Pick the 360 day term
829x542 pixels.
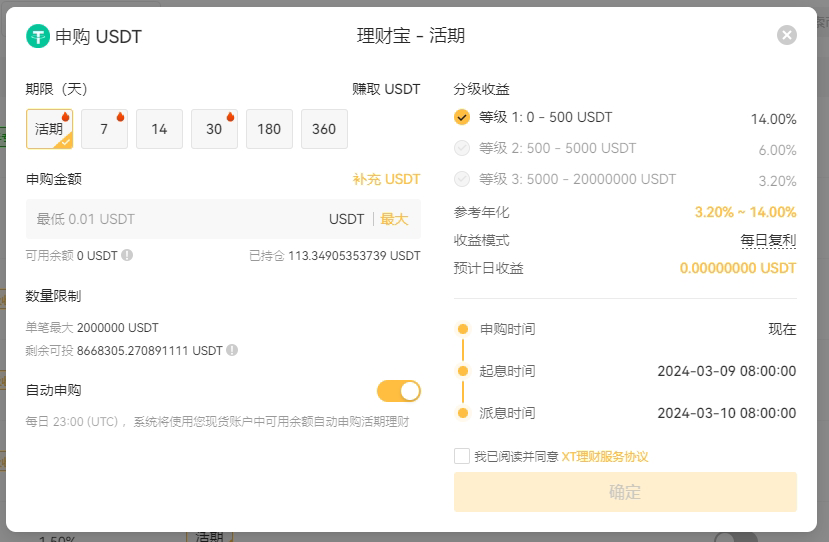(x=324, y=129)
